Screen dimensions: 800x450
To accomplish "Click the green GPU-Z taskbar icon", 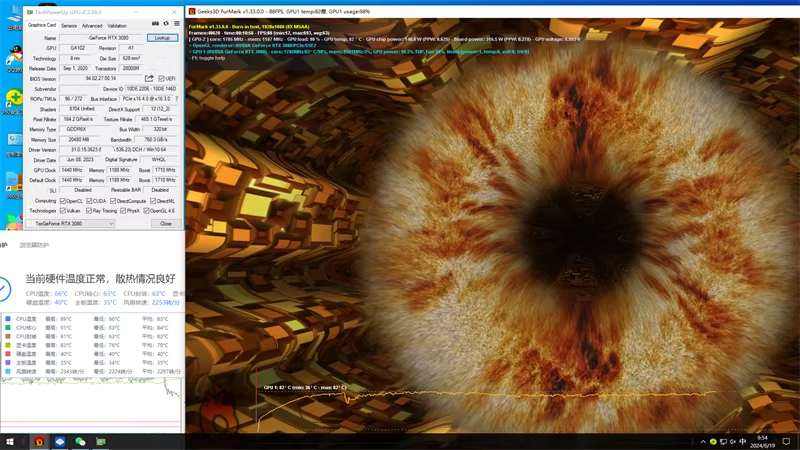I will coord(101,441).
